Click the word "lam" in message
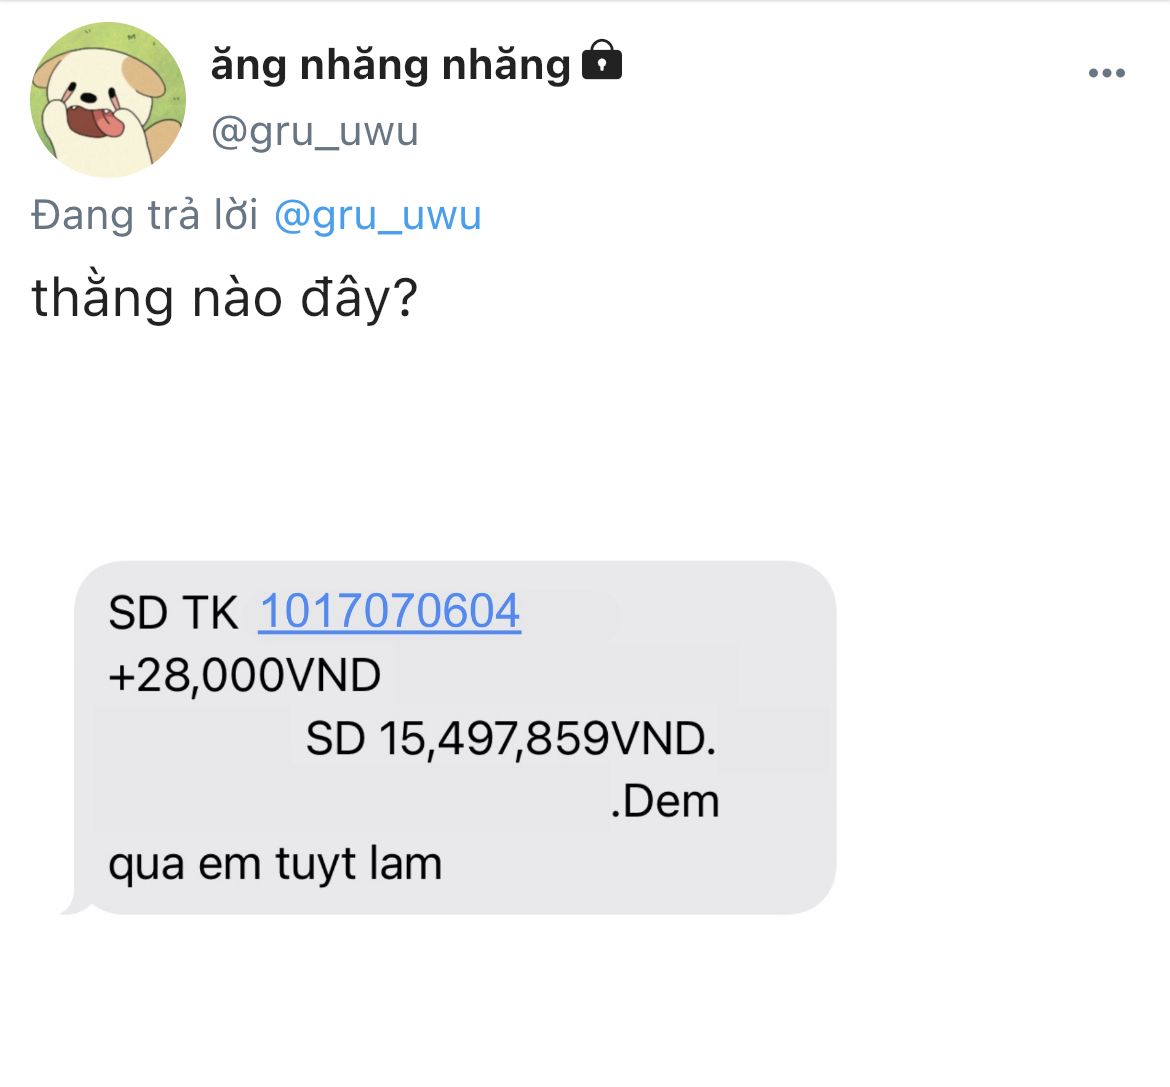This screenshot has height=1087, width=1170. tap(409, 864)
